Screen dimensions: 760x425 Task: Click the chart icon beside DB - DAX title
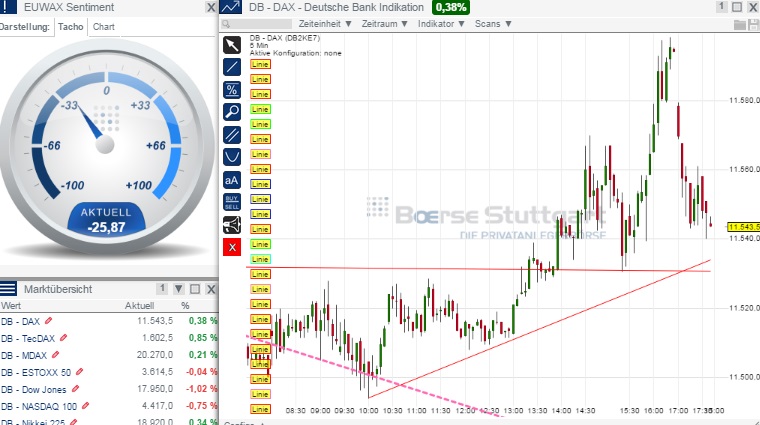point(231,7)
